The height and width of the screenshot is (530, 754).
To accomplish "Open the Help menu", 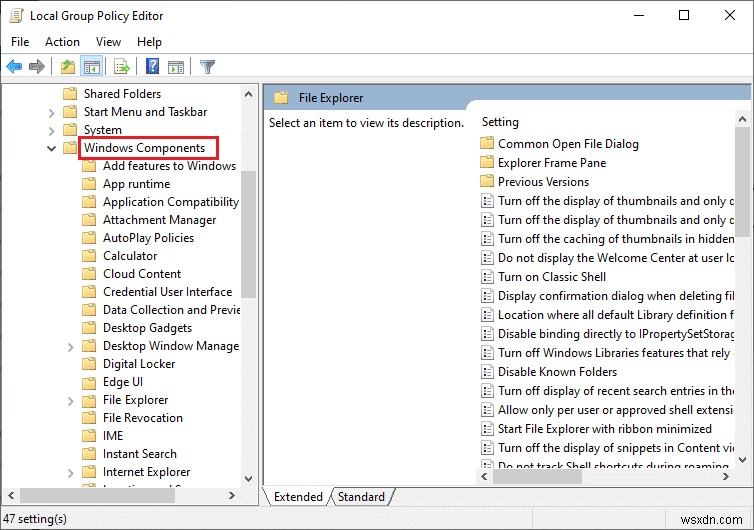I will [149, 42].
